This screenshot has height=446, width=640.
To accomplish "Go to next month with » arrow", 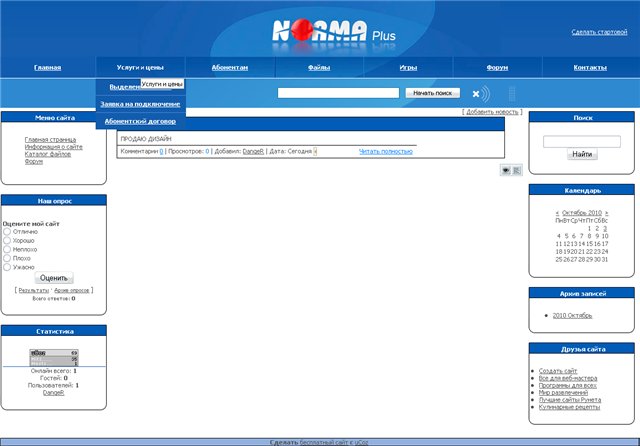I will (x=604, y=213).
